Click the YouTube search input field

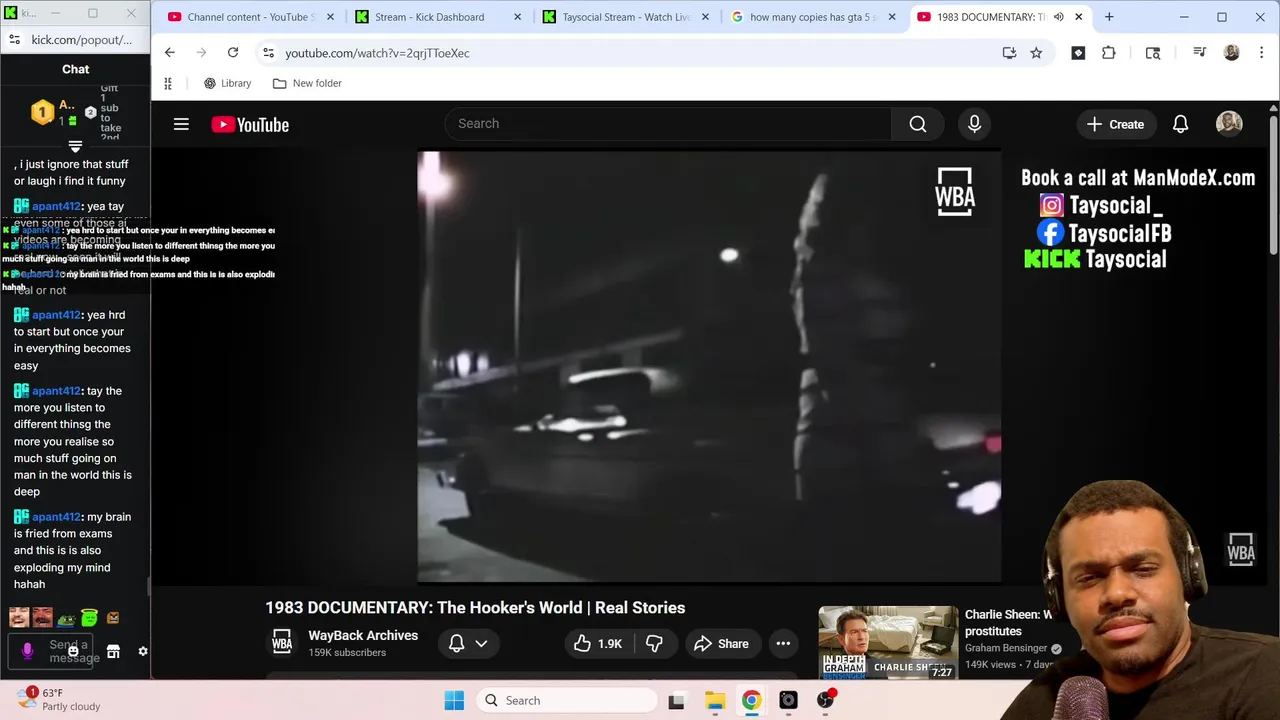(668, 124)
